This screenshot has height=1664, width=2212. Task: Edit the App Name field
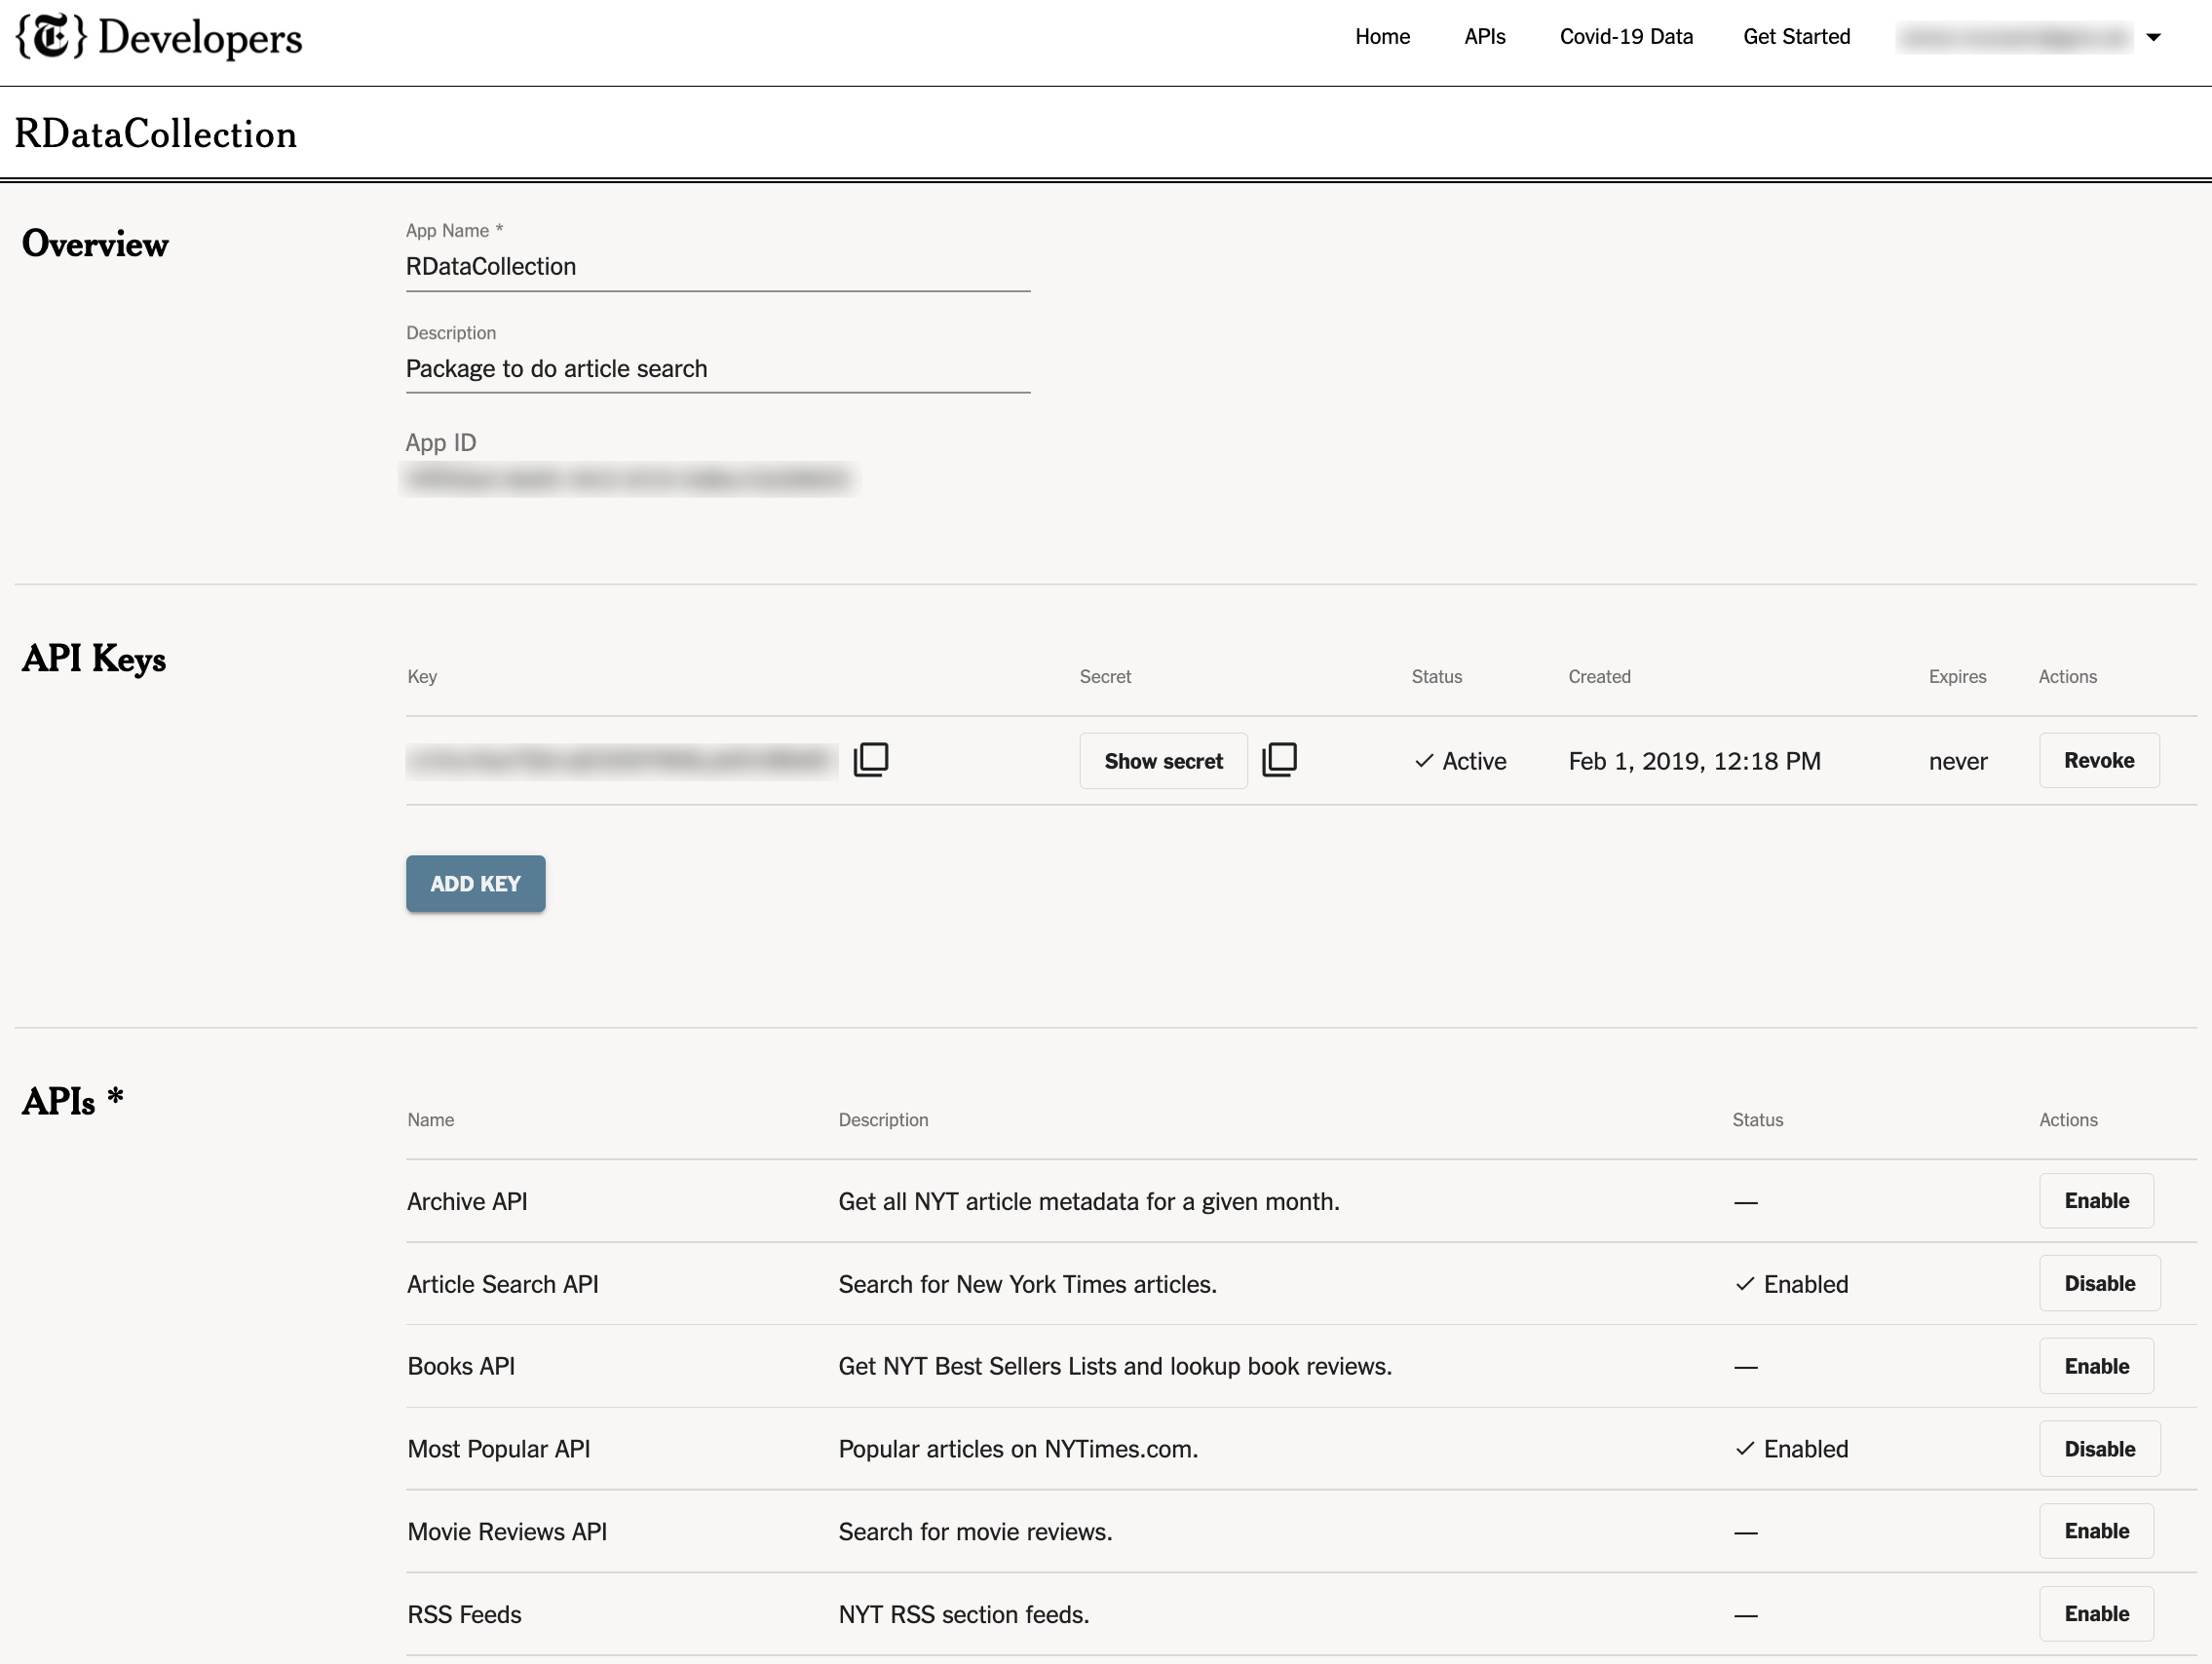click(717, 267)
